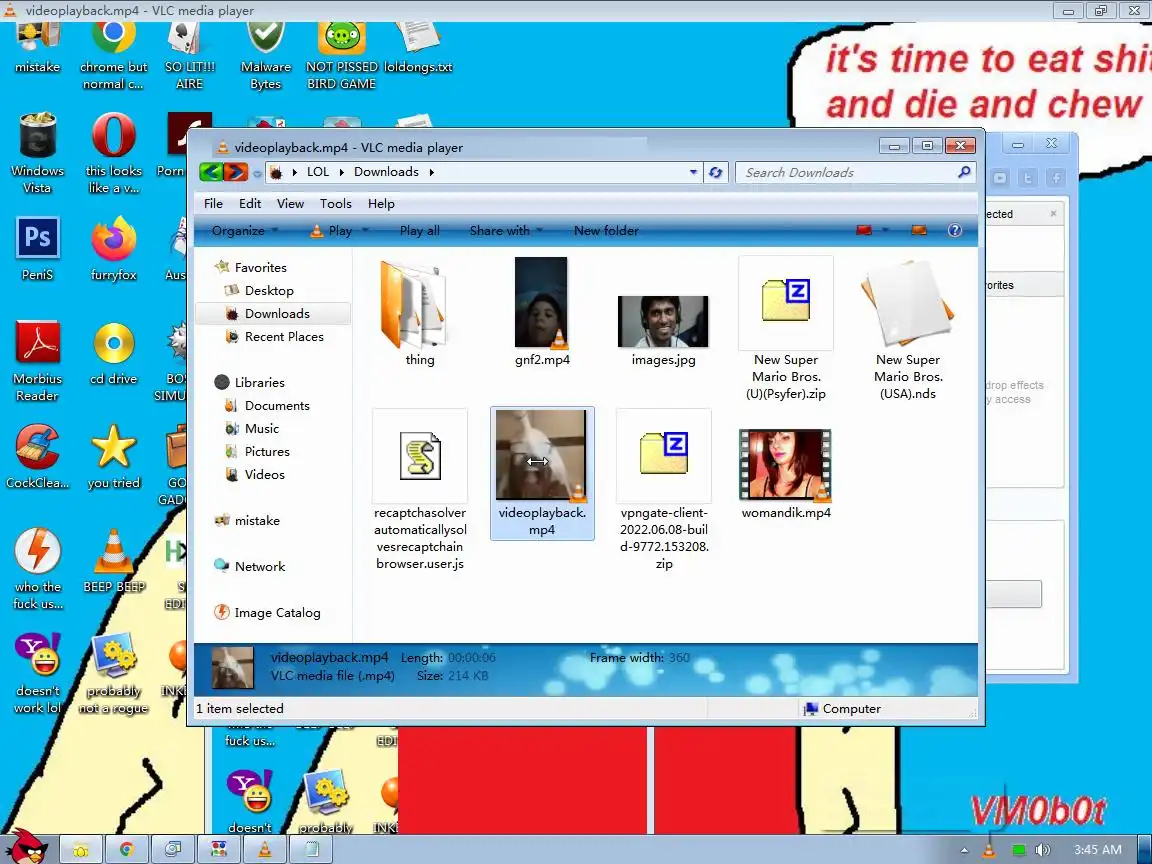Image resolution: width=1152 pixels, height=864 pixels.
Task: Select recaptchasolver user.js script file
Action: 420,490
